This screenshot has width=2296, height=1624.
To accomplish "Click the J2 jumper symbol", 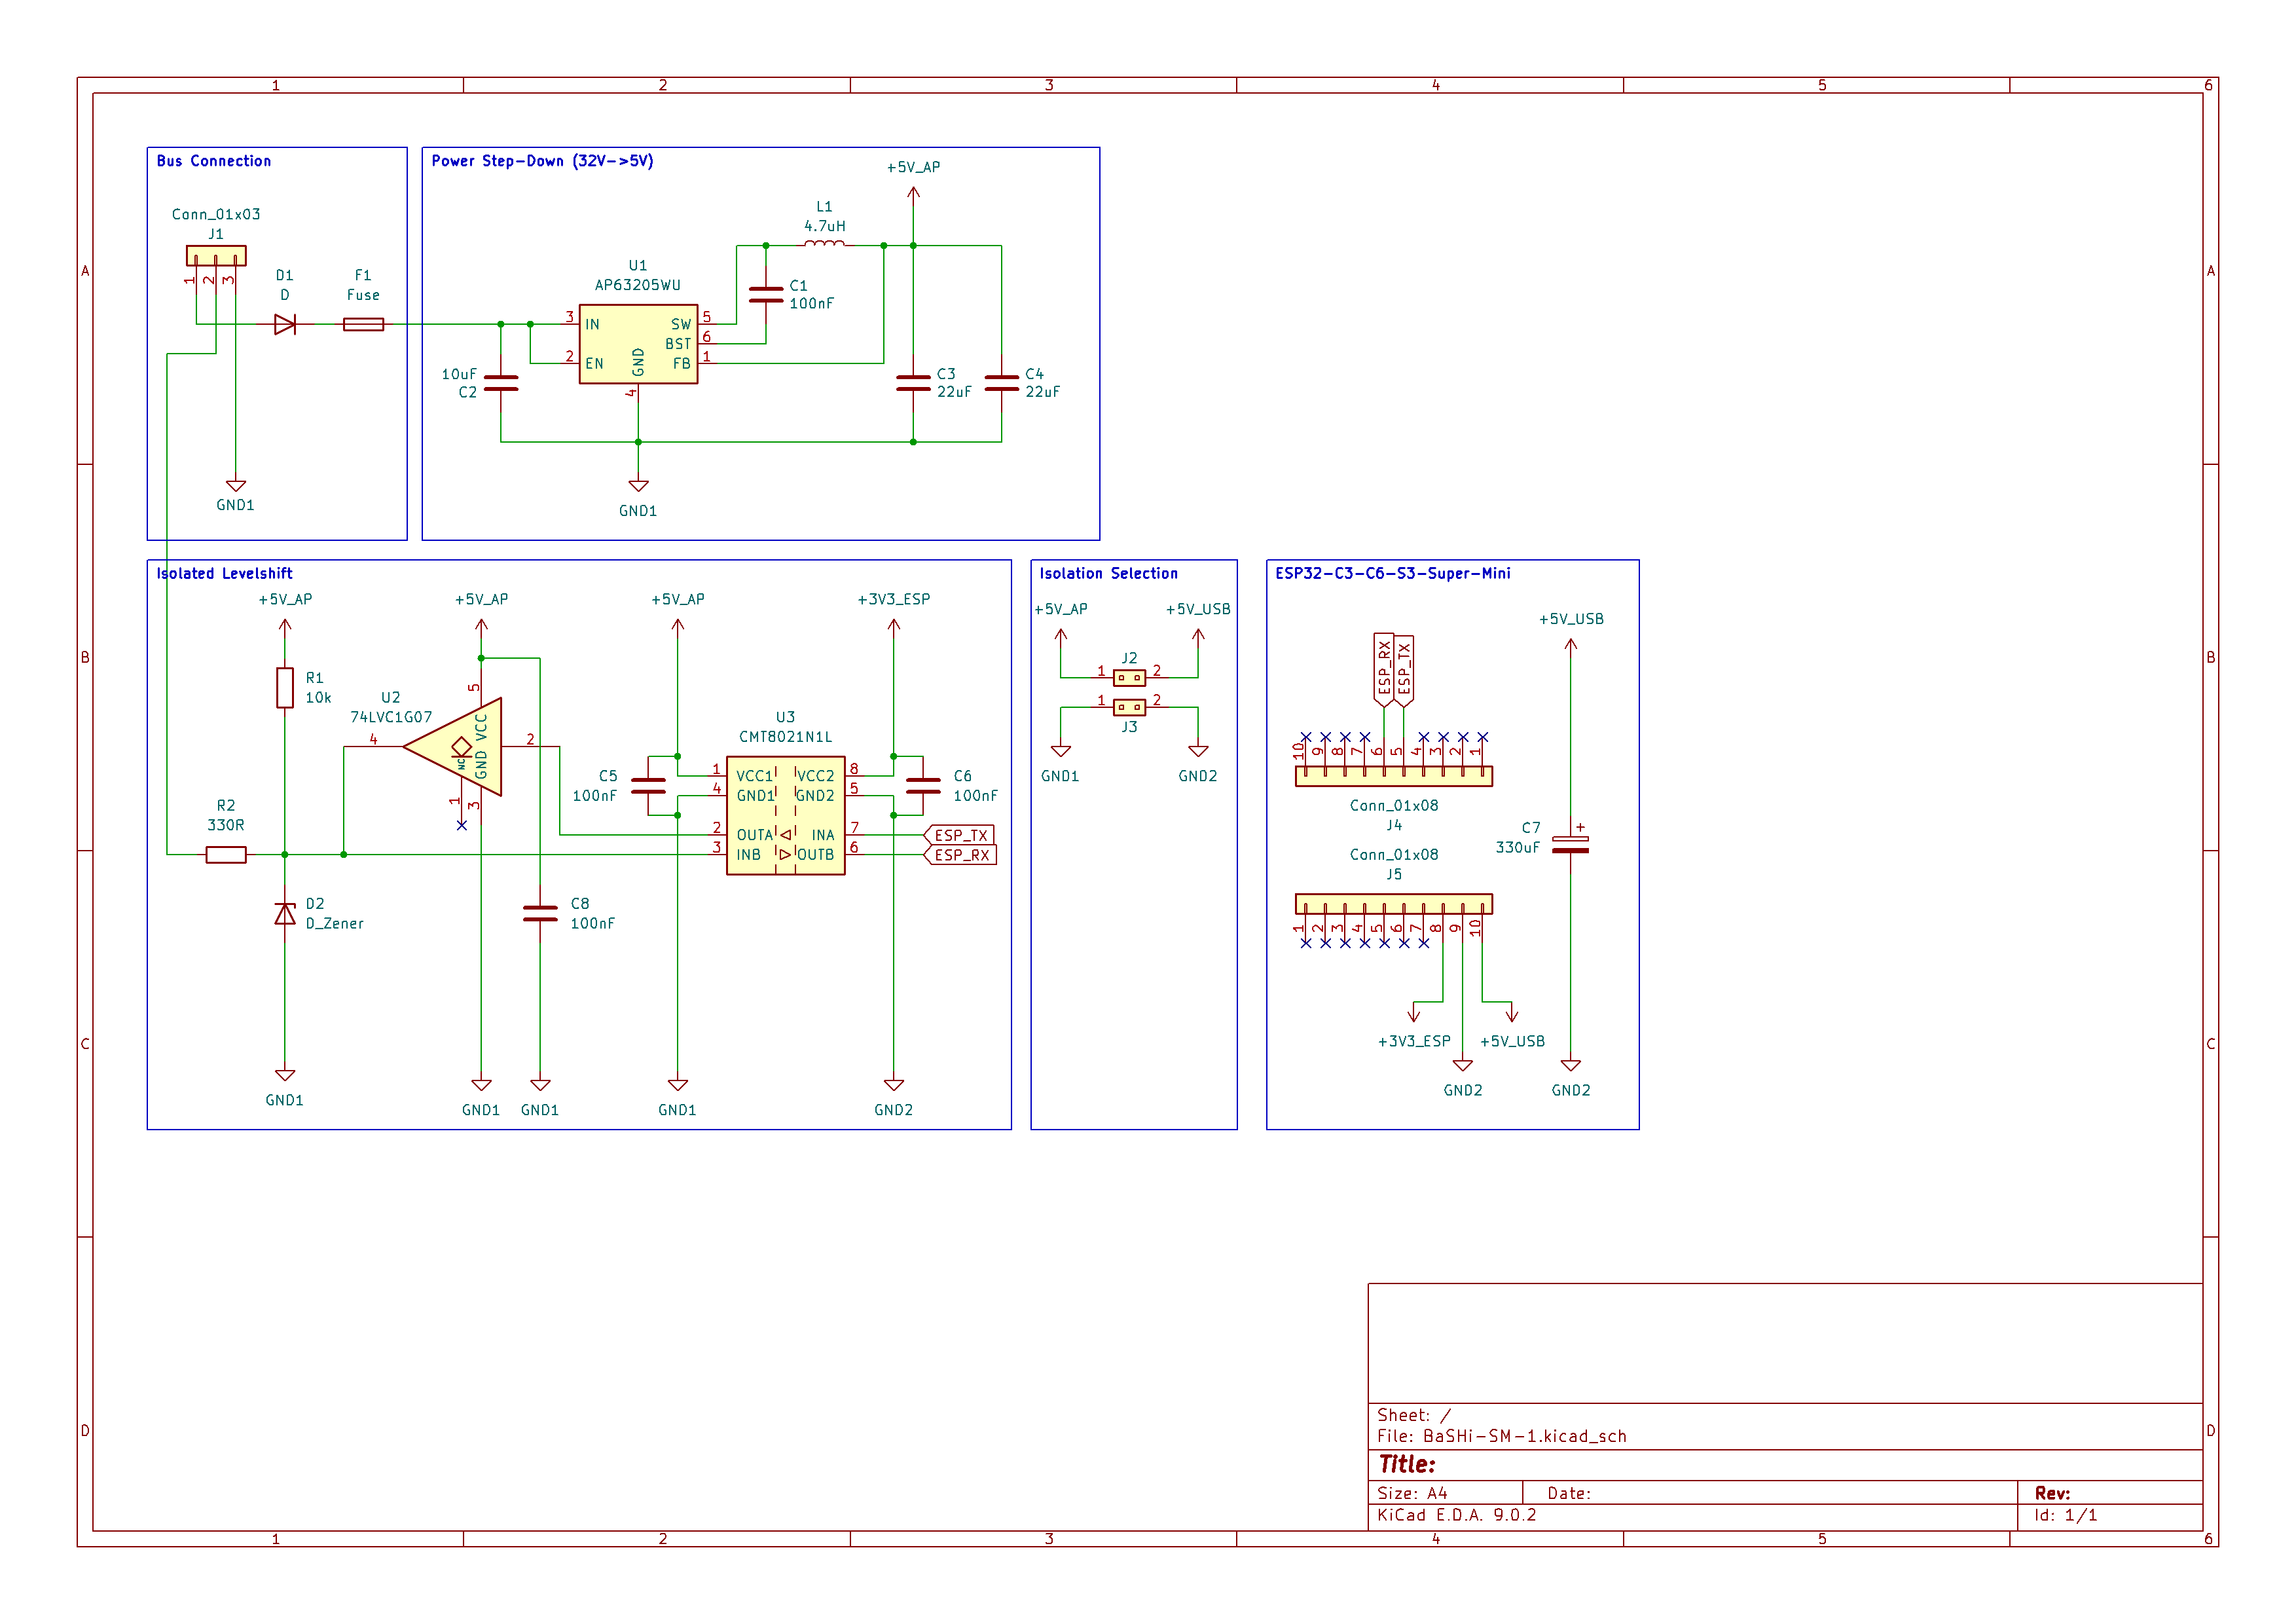I will click(1129, 678).
